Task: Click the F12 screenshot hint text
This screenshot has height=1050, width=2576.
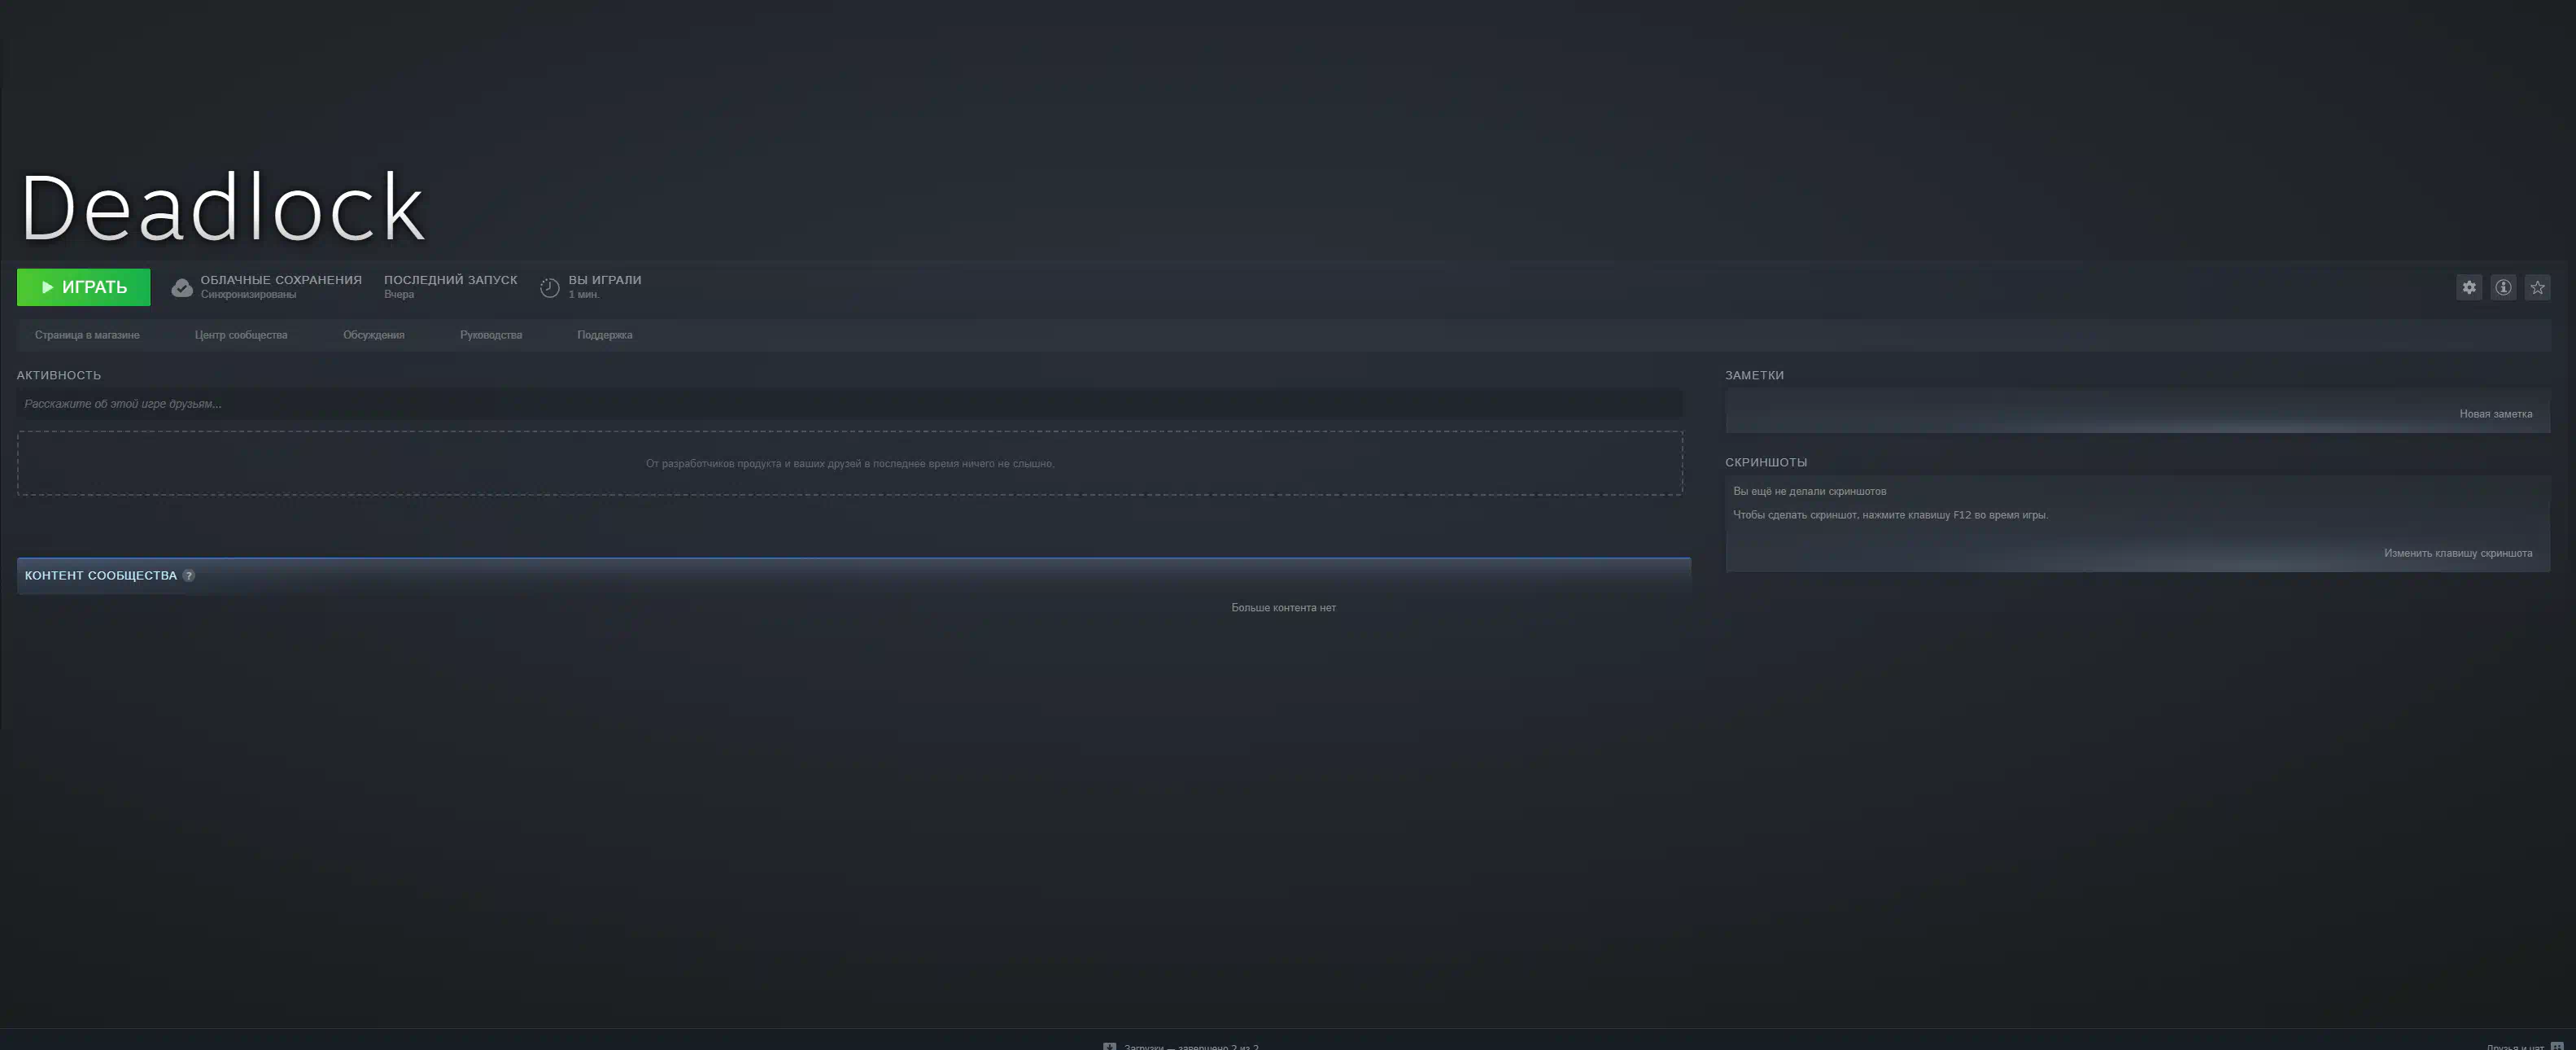Action: (x=1890, y=515)
